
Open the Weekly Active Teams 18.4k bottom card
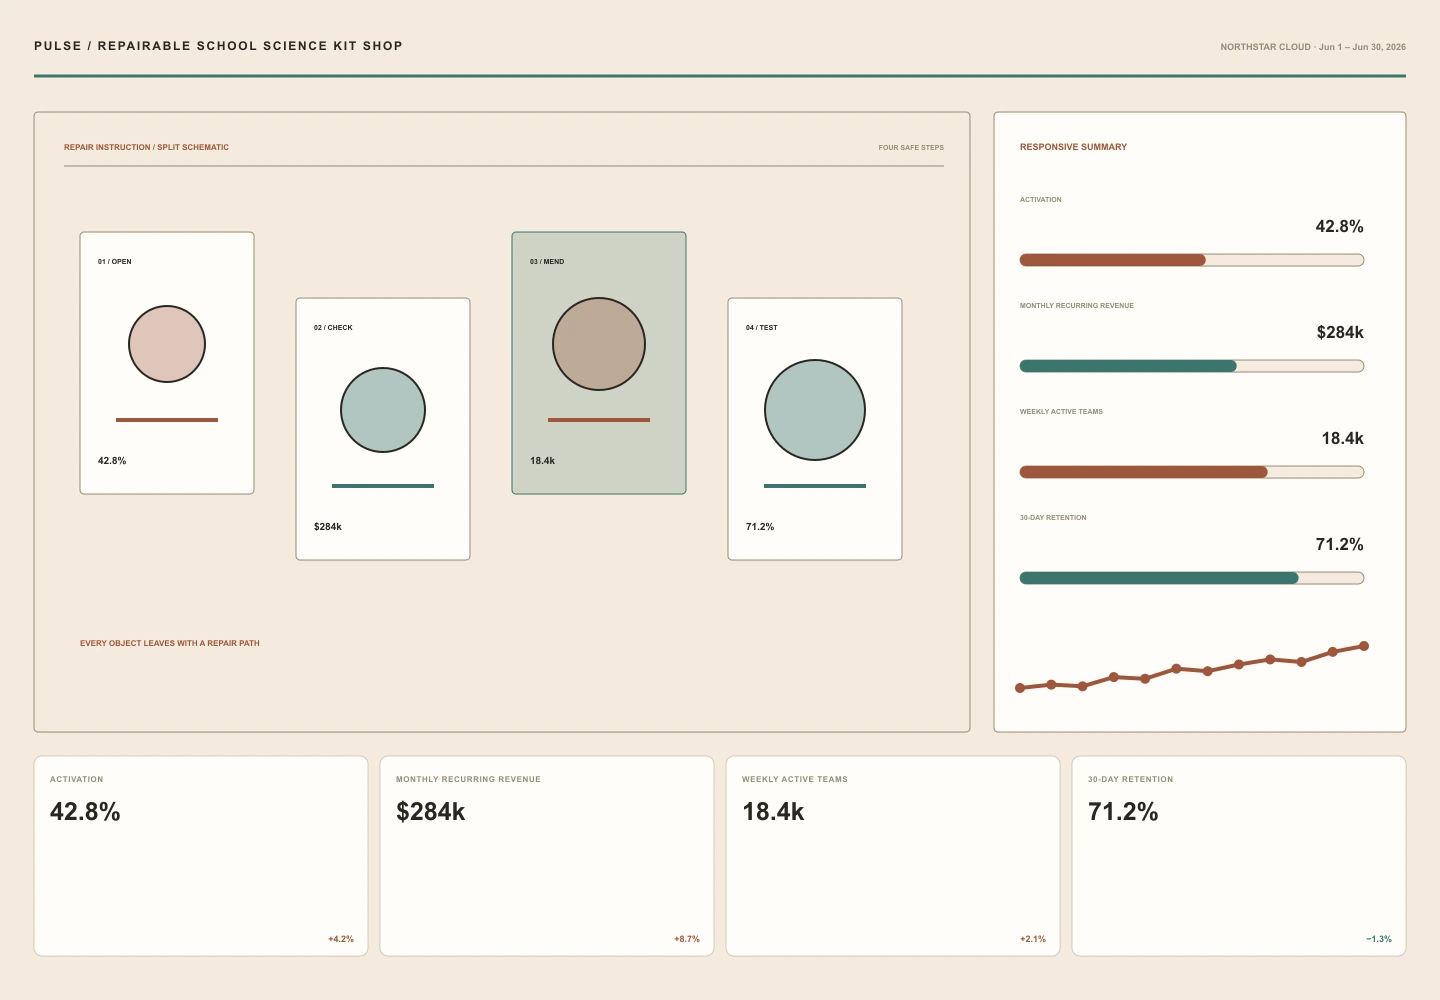(x=893, y=856)
